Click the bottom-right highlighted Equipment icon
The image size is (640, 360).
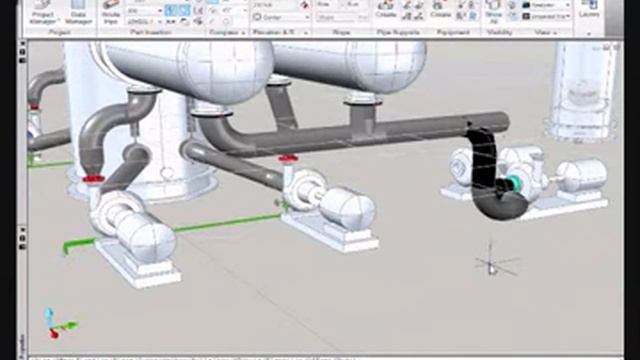point(473,16)
